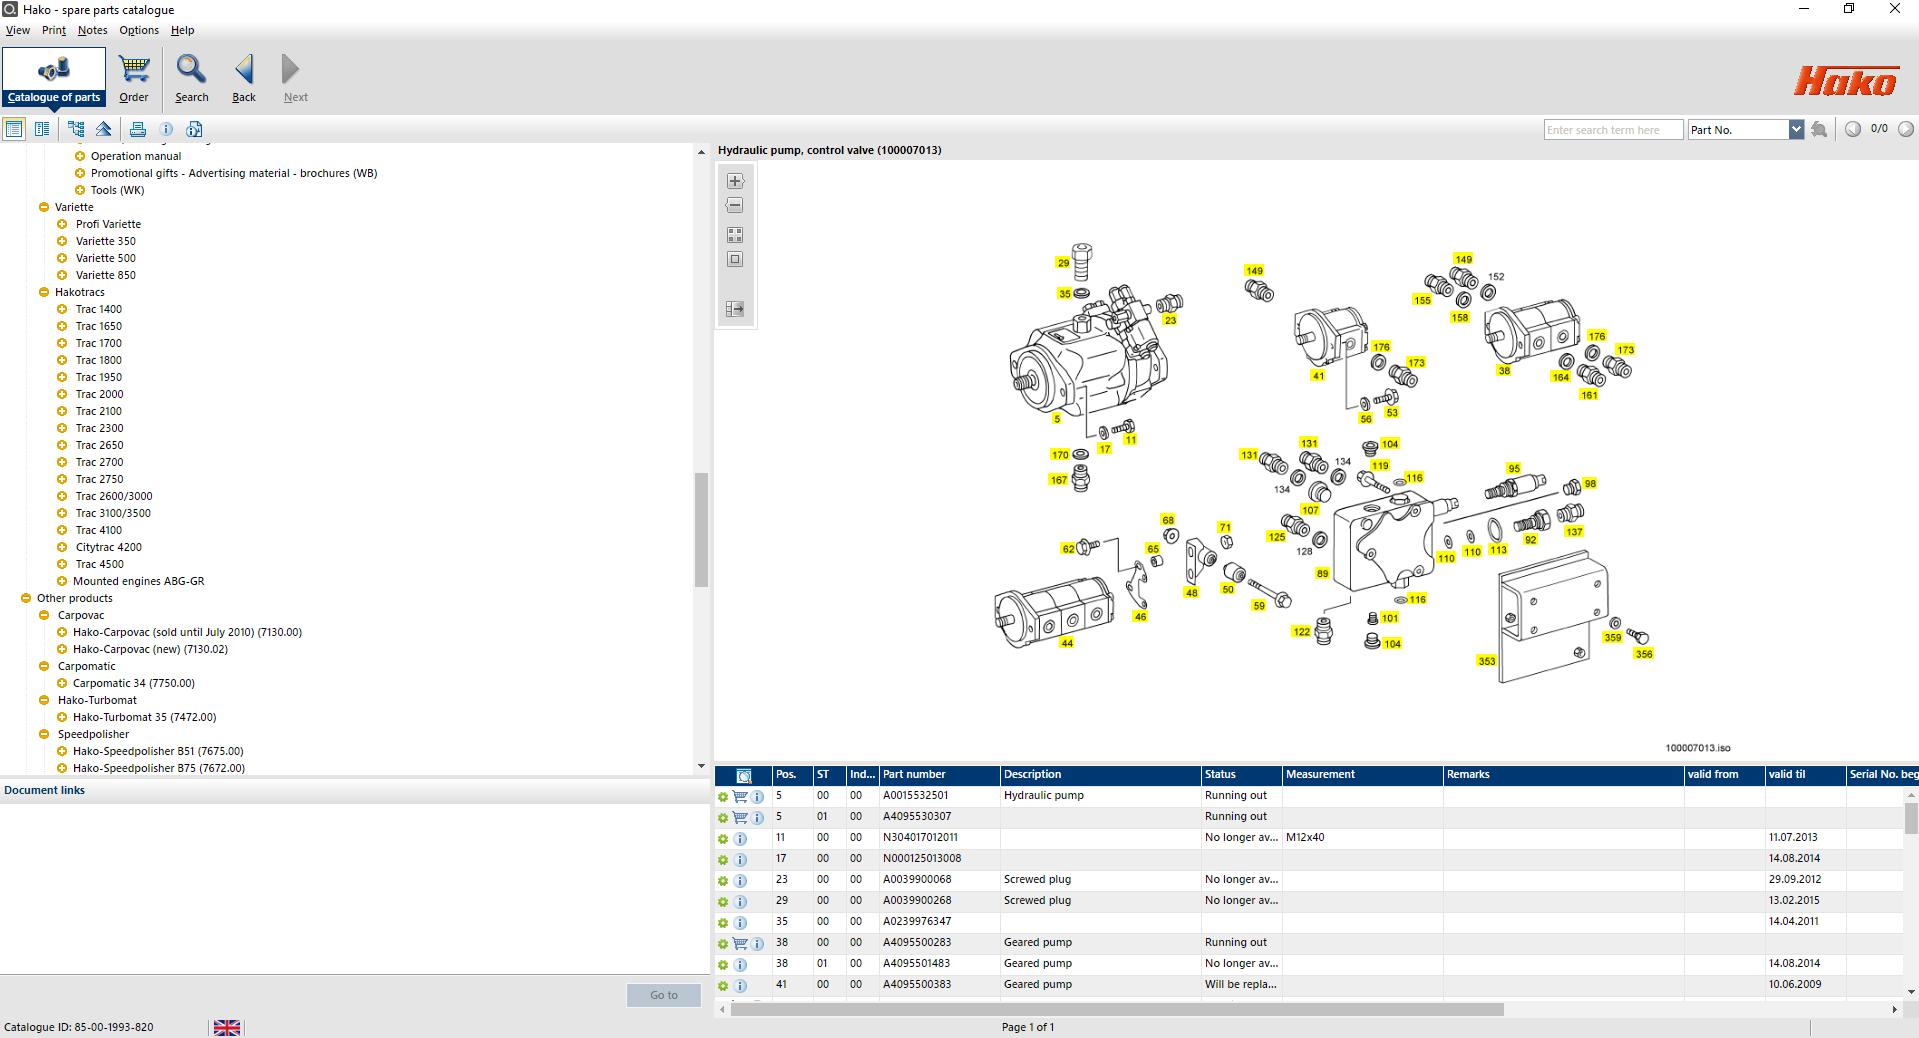Image resolution: width=1919 pixels, height=1038 pixels.
Task: Zoom out of the parts diagram
Action: (x=735, y=205)
